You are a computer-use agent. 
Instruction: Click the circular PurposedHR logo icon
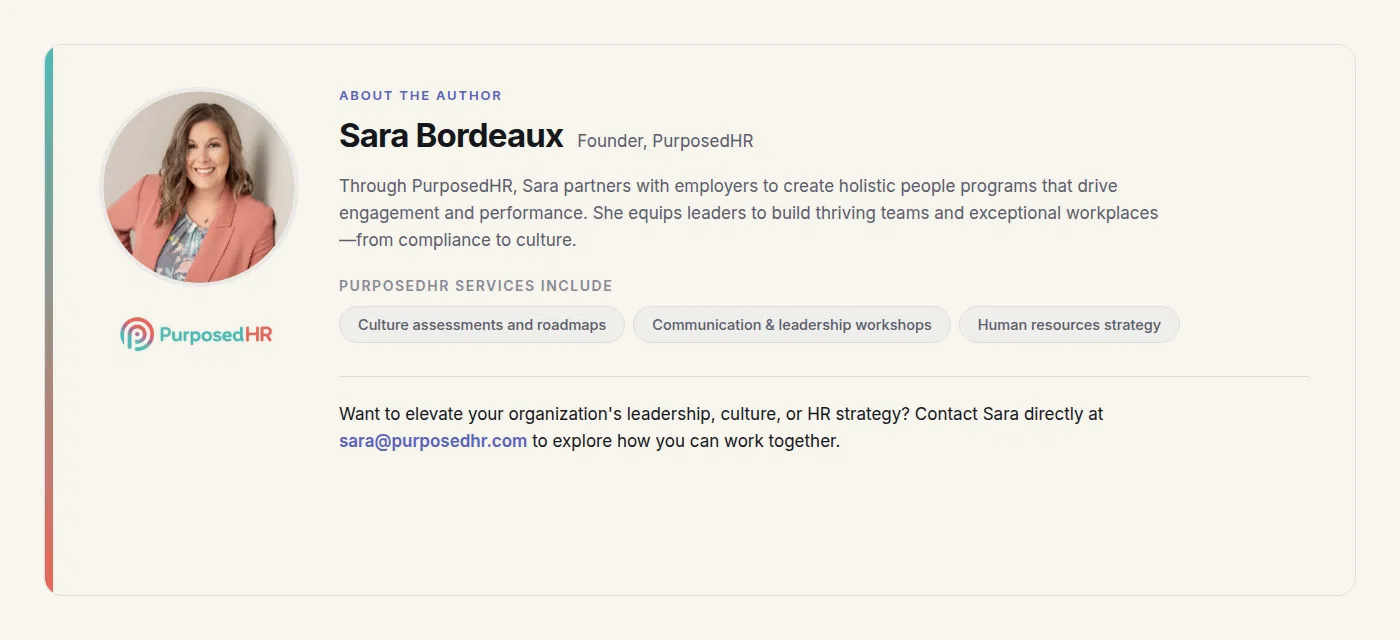pyautogui.click(x=136, y=334)
